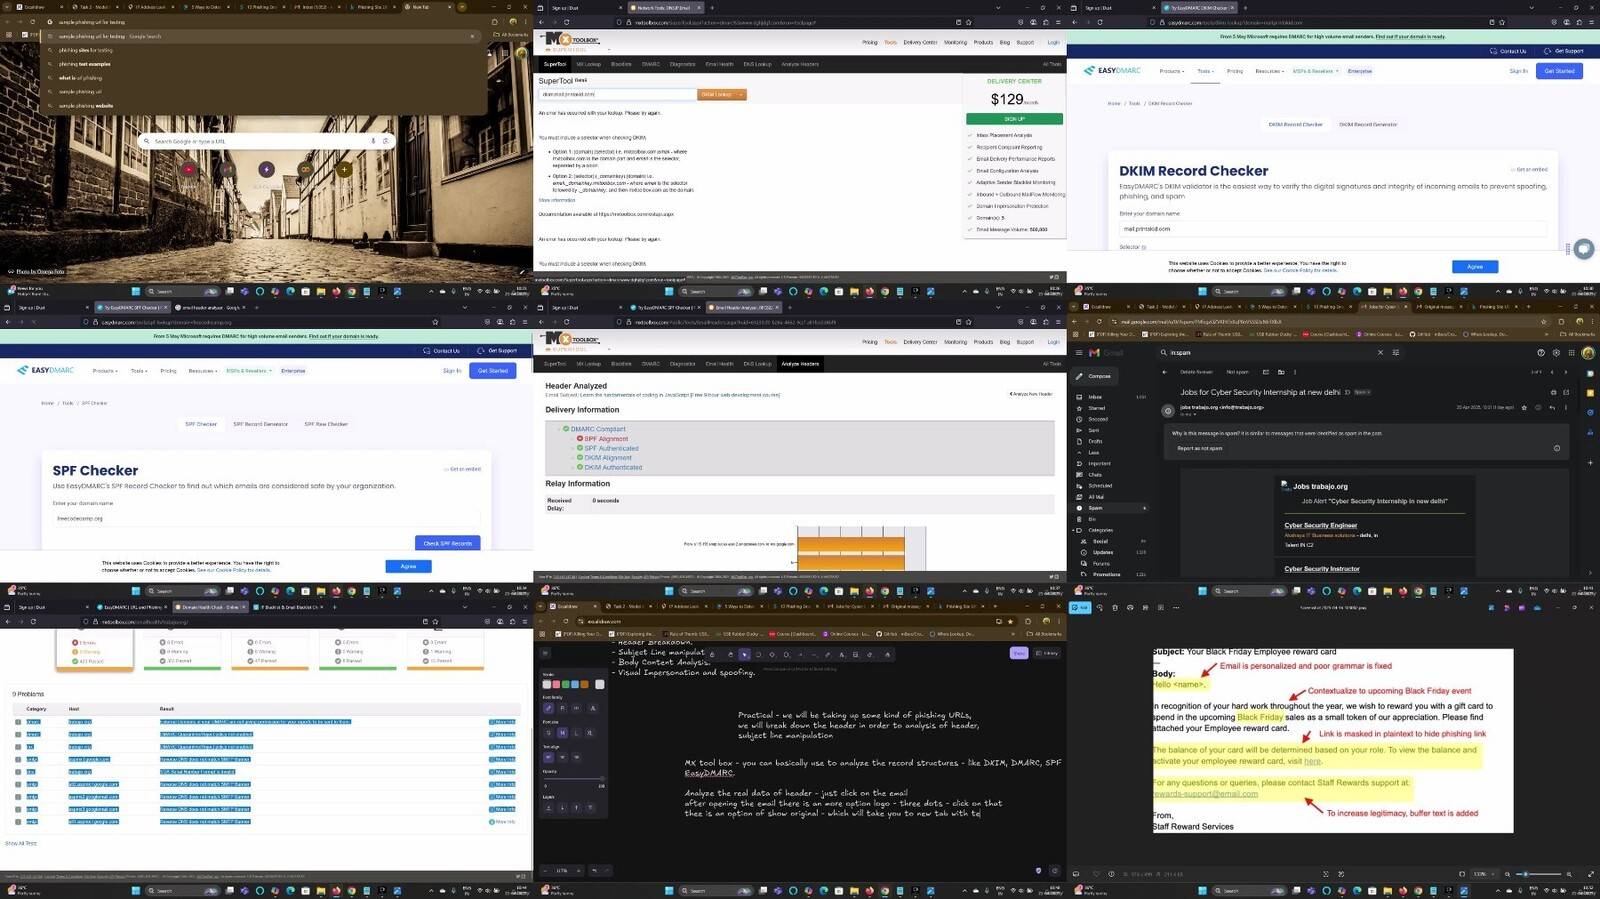Set Excalidraw font size to Medium
The image size is (1600, 899).
563,733
